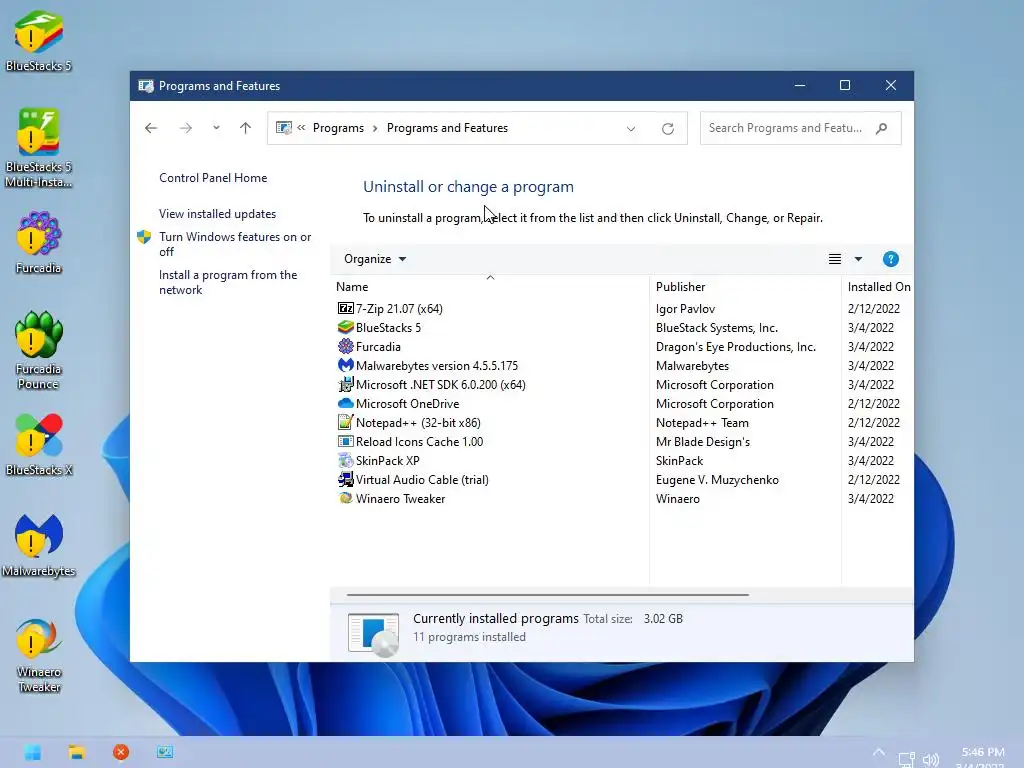
Task: Click the network tray icon
Action: [x=906, y=760]
